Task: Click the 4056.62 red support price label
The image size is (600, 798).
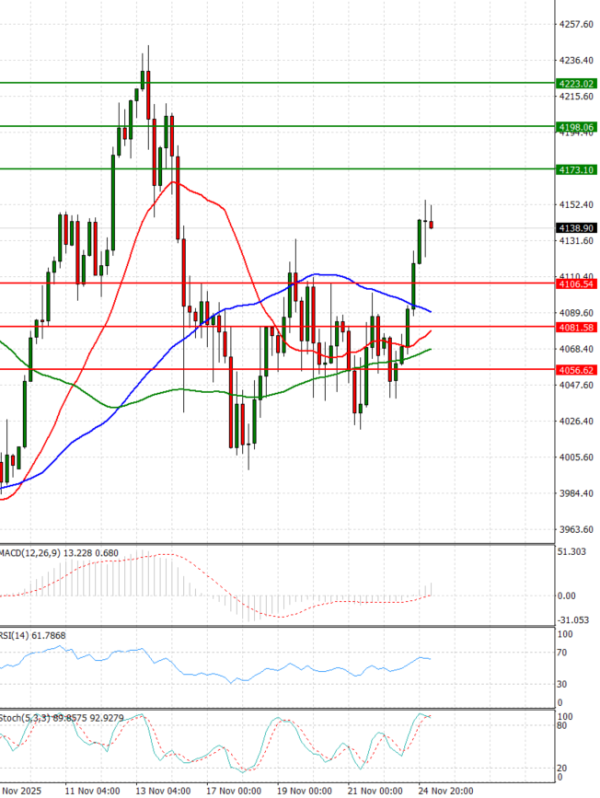Action: pos(575,370)
